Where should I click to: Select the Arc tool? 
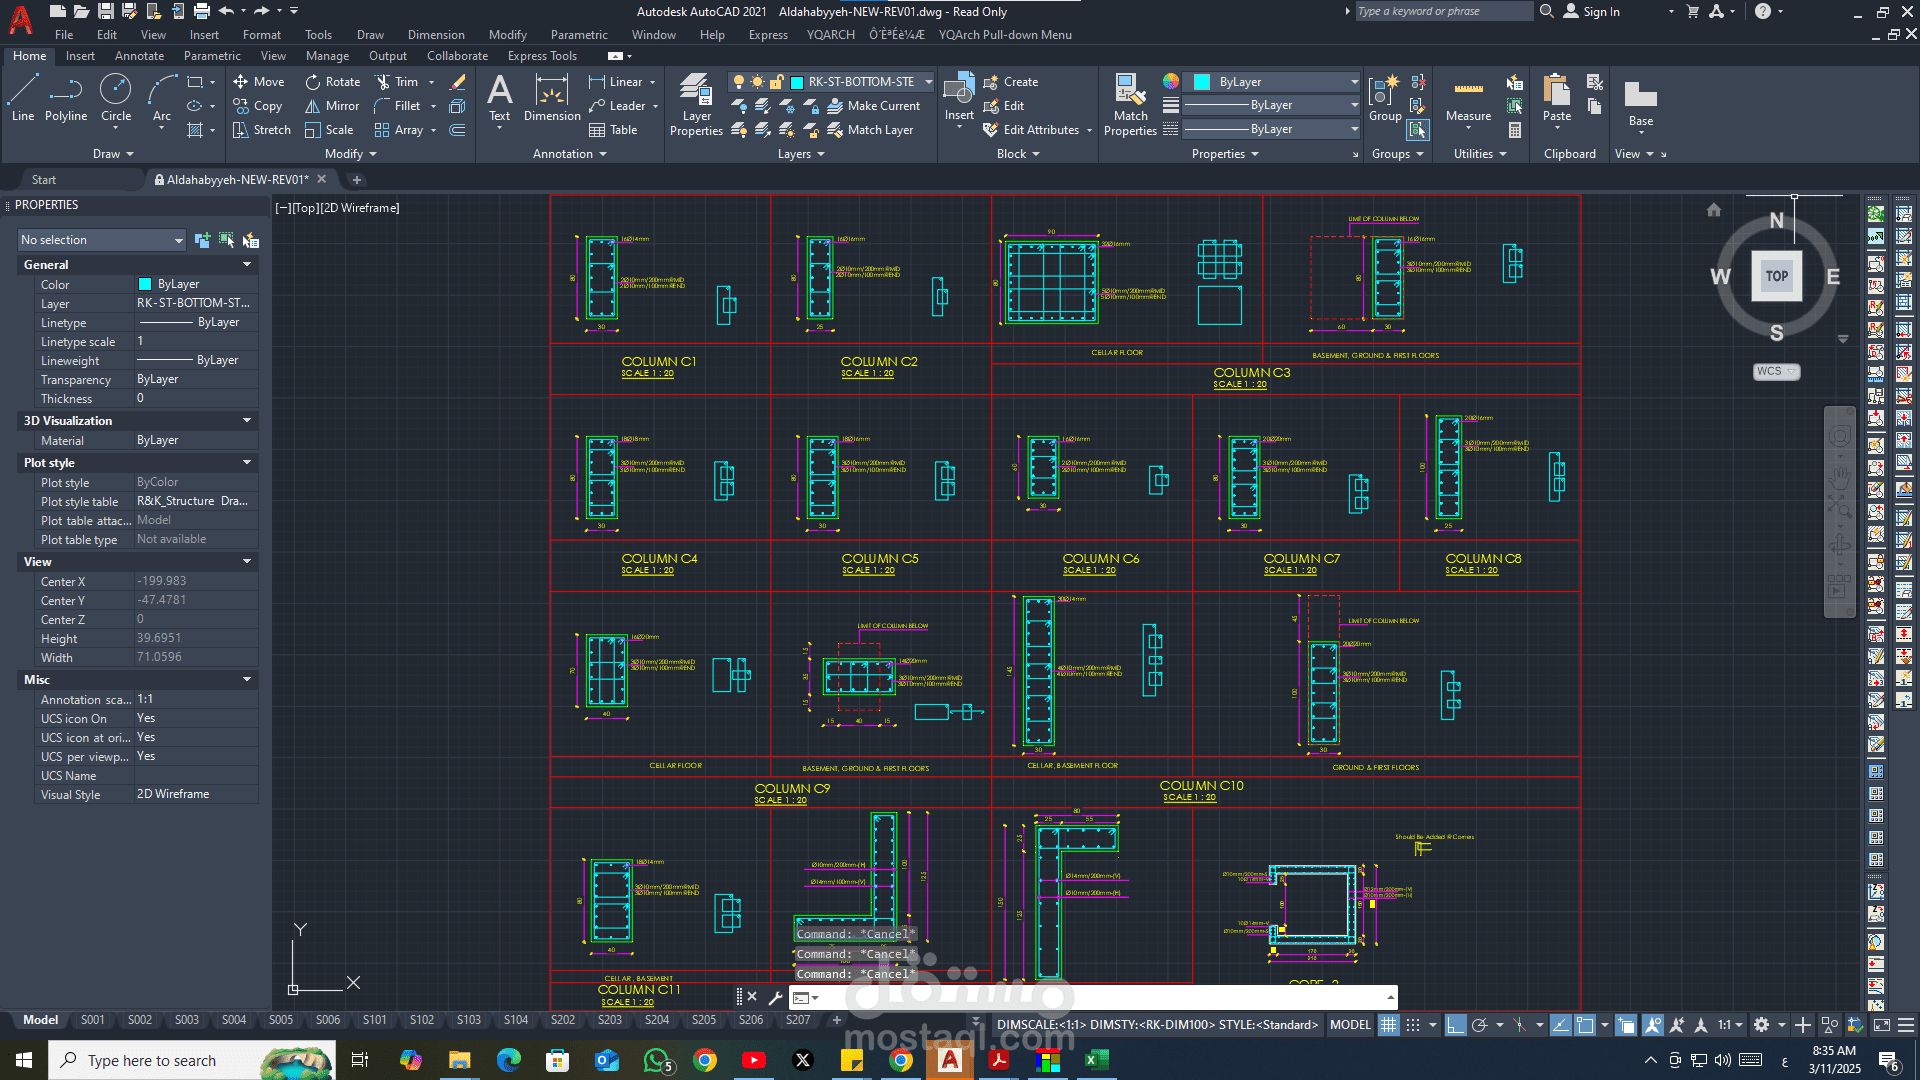162,98
